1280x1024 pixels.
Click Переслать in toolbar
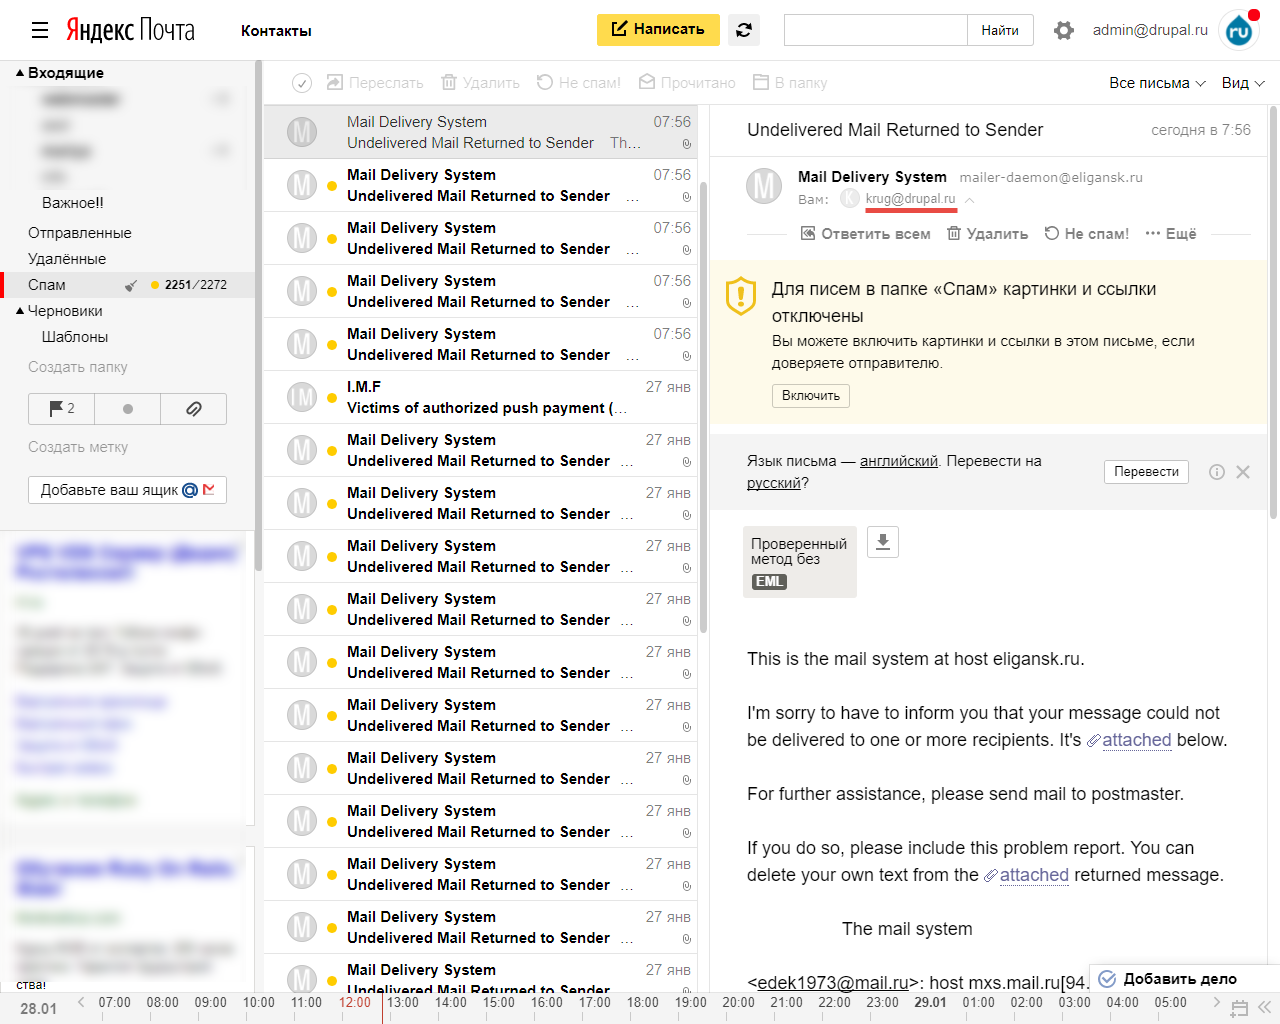point(374,83)
